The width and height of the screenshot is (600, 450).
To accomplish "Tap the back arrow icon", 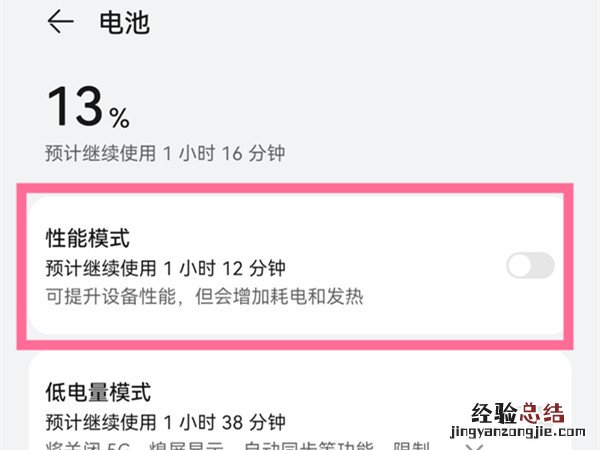I will (62, 22).
